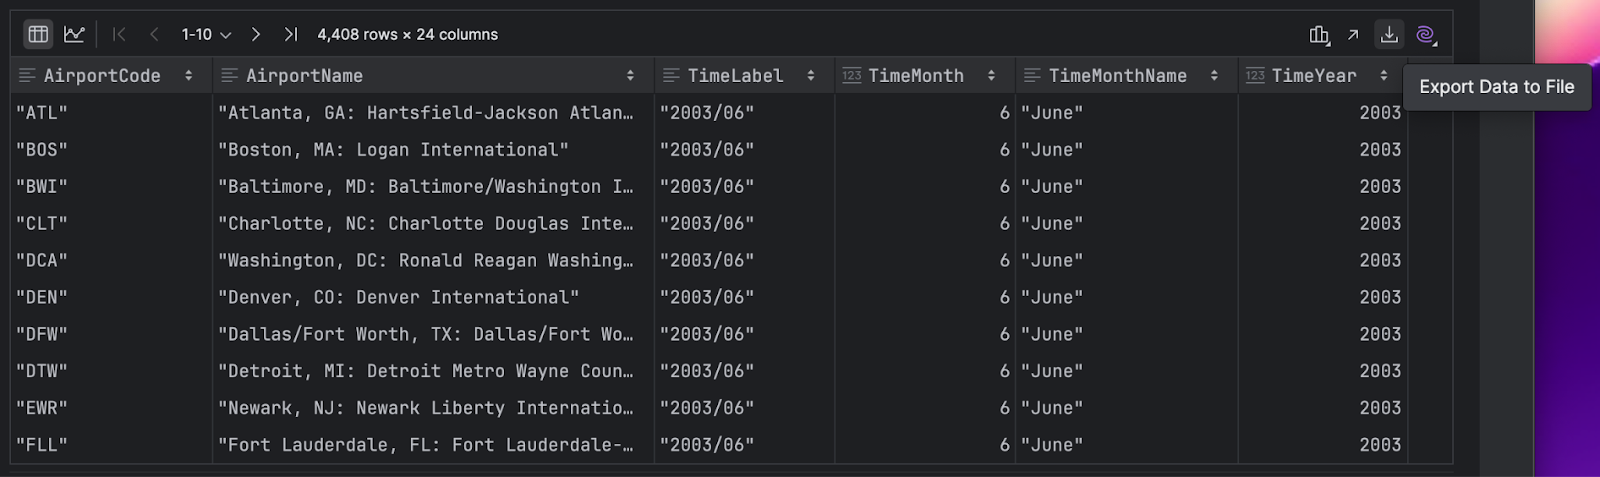1600x477 pixels.
Task: Click the AirportName column header
Action: (304, 76)
